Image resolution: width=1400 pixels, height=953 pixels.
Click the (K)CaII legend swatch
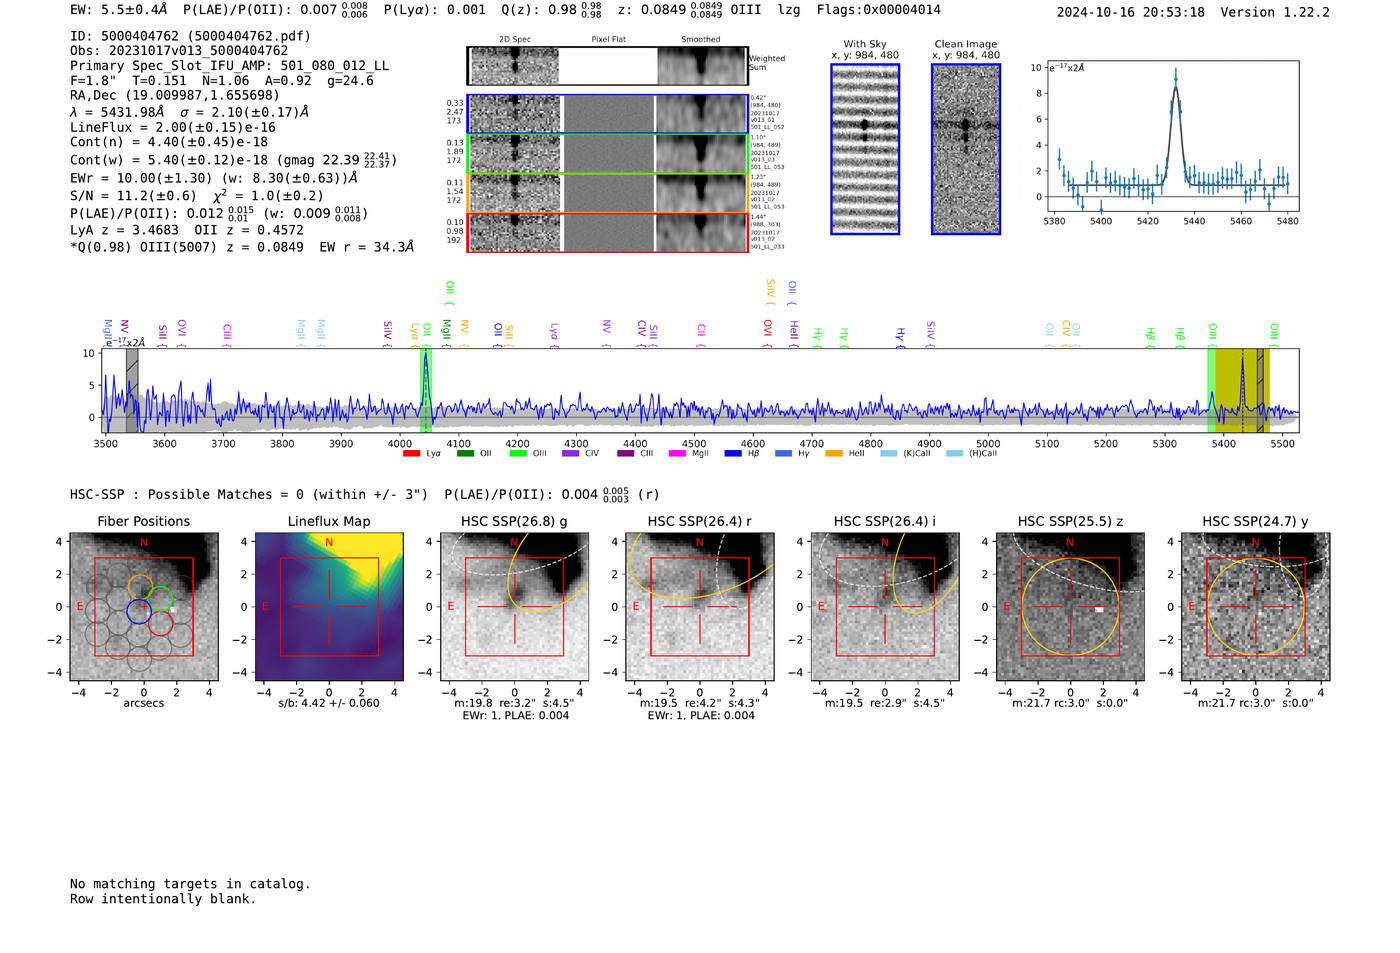click(888, 454)
